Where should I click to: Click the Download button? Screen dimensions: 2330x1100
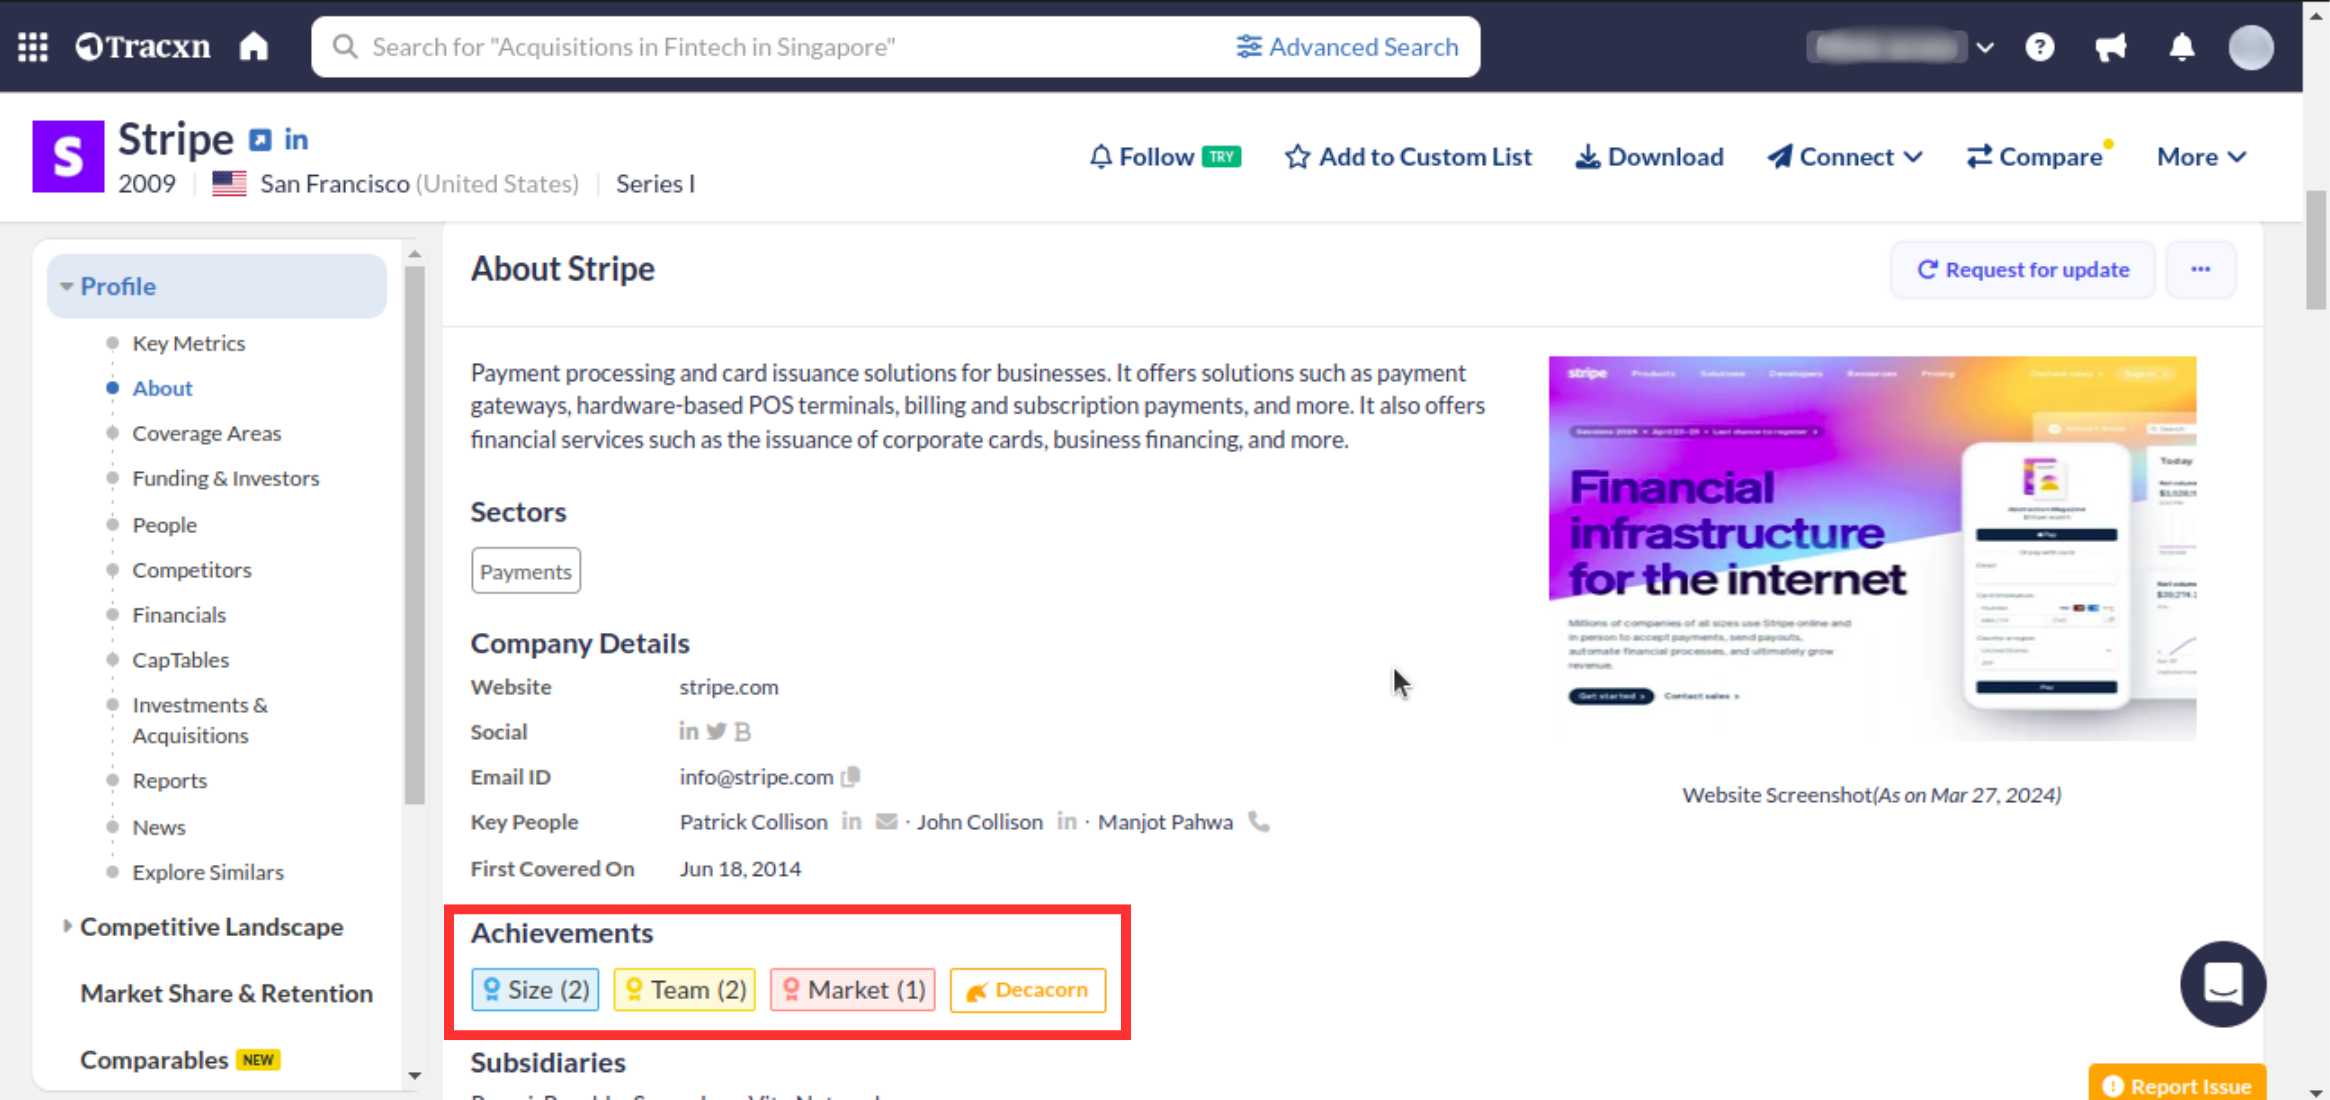pos(1650,157)
